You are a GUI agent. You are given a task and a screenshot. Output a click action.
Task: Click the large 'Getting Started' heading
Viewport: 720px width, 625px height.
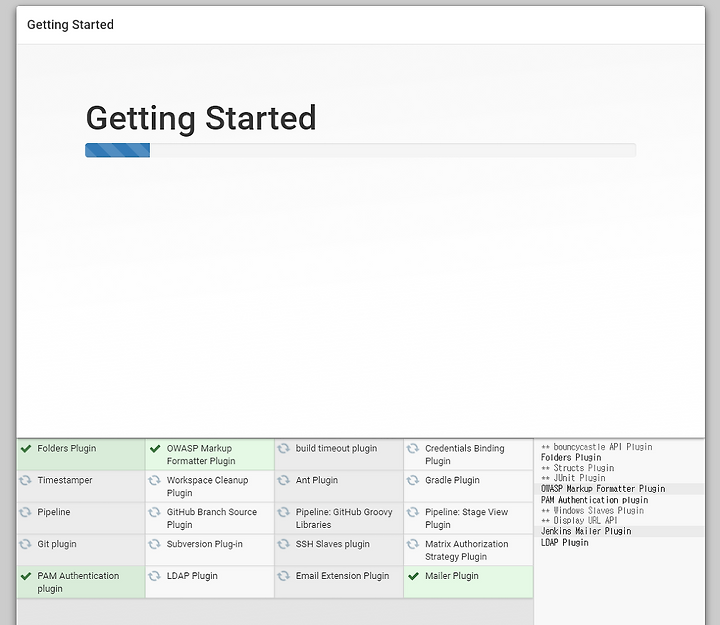pyautogui.click(x=201, y=118)
